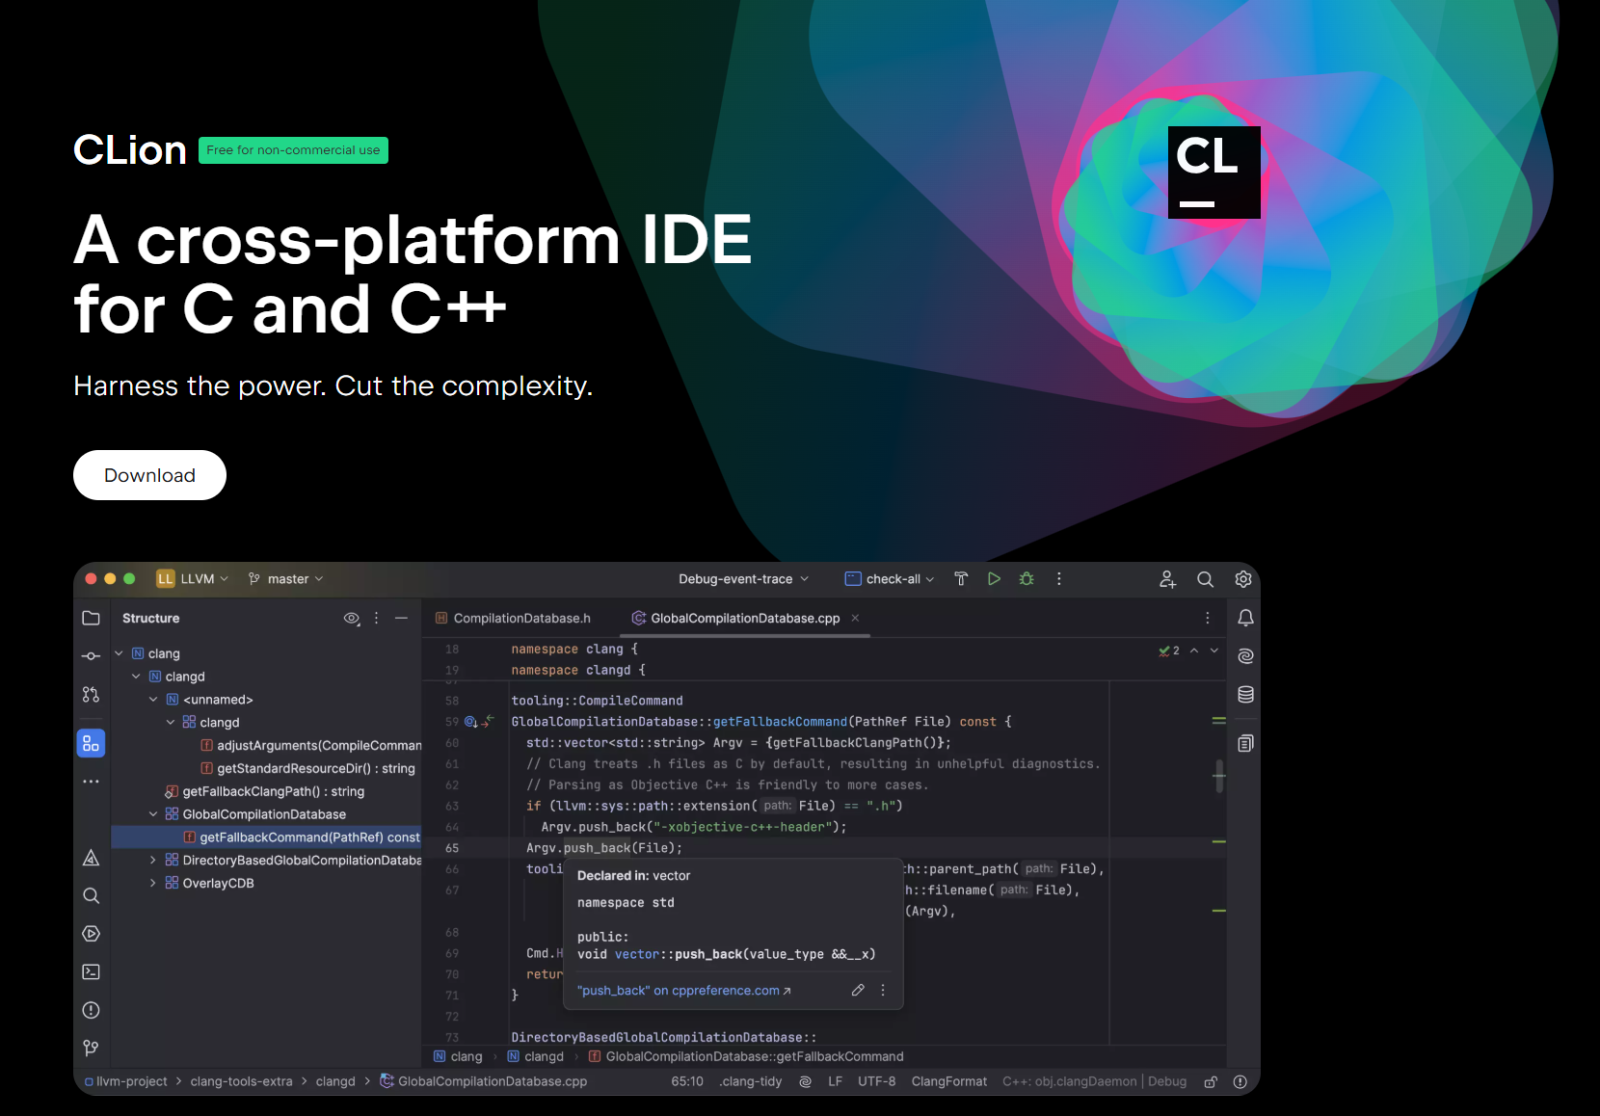Image resolution: width=1600 pixels, height=1116 pixels.
Task: Open Code With Me collaborator icon
Action: [1167, 578]
